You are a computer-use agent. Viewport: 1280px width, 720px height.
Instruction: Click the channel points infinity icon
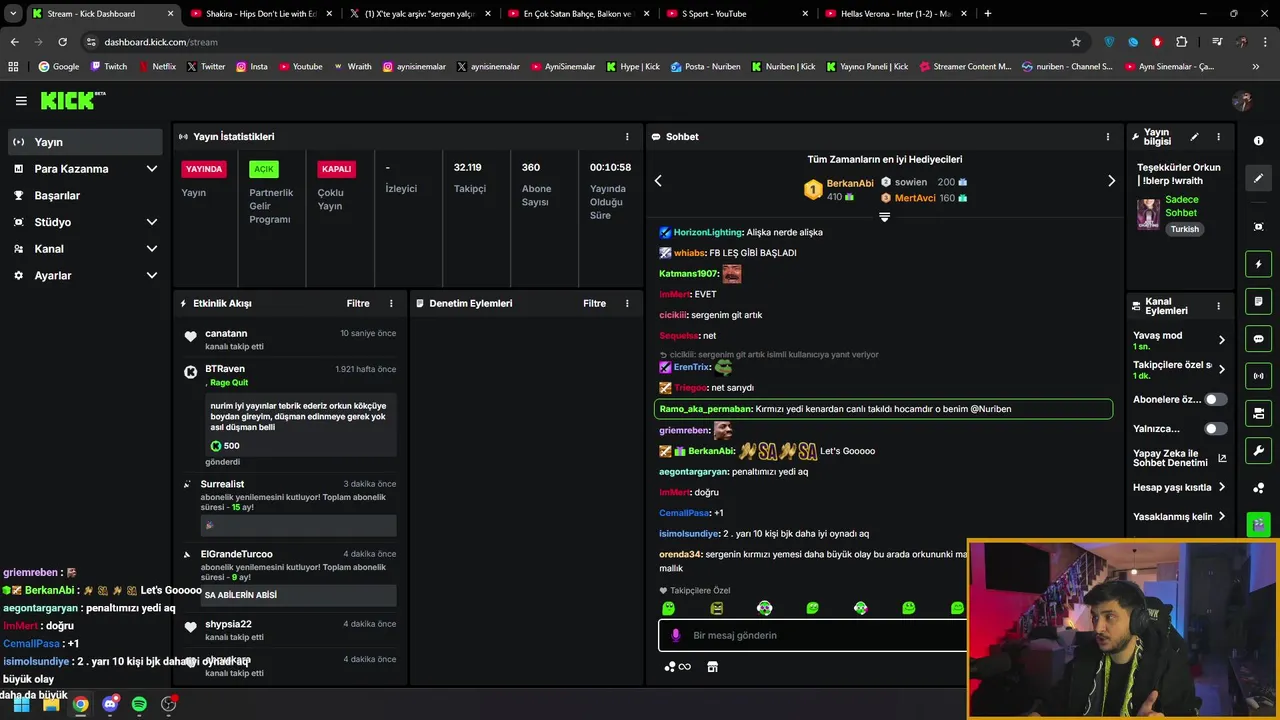pos(678,667)
